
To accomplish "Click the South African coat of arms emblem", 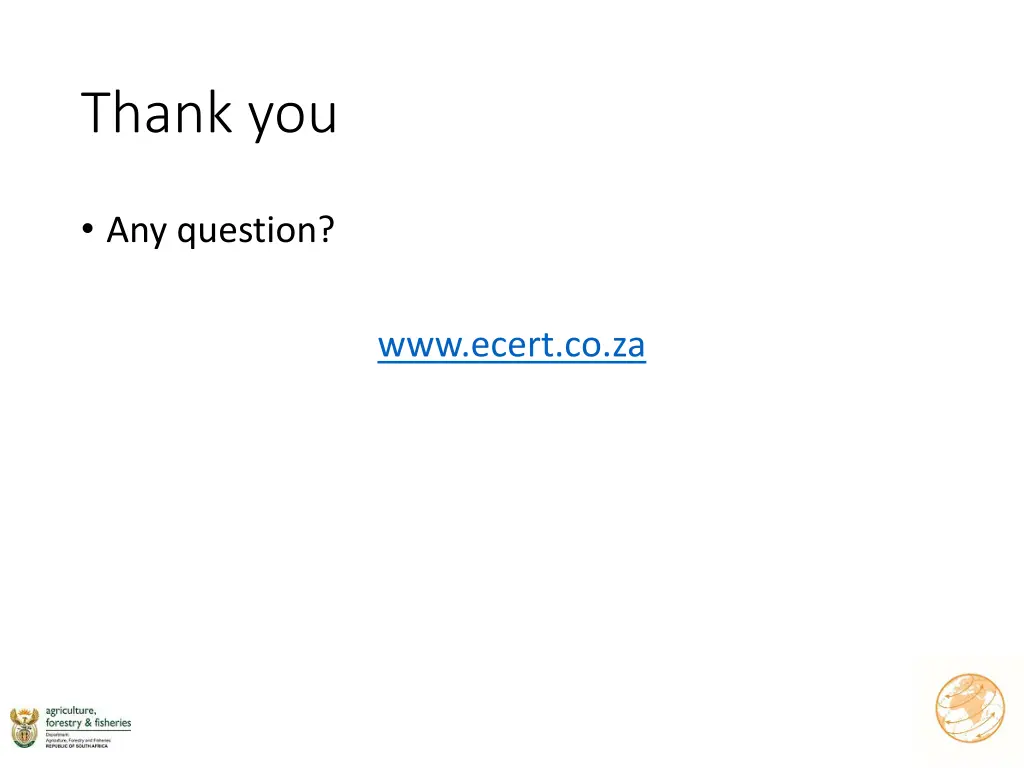I will pyautogui.click(x=23, y=727).
